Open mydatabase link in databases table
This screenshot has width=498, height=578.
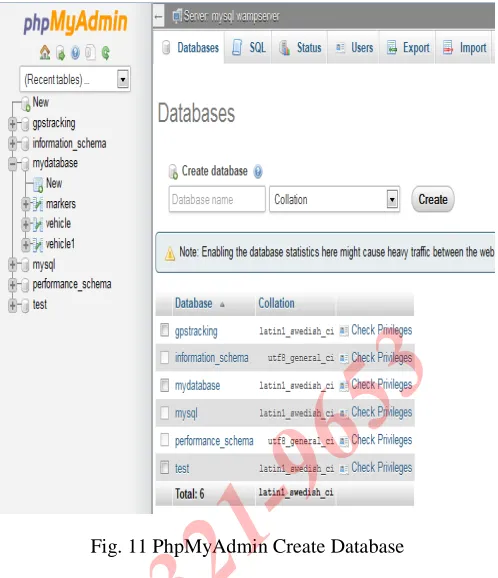click(197, 386)
